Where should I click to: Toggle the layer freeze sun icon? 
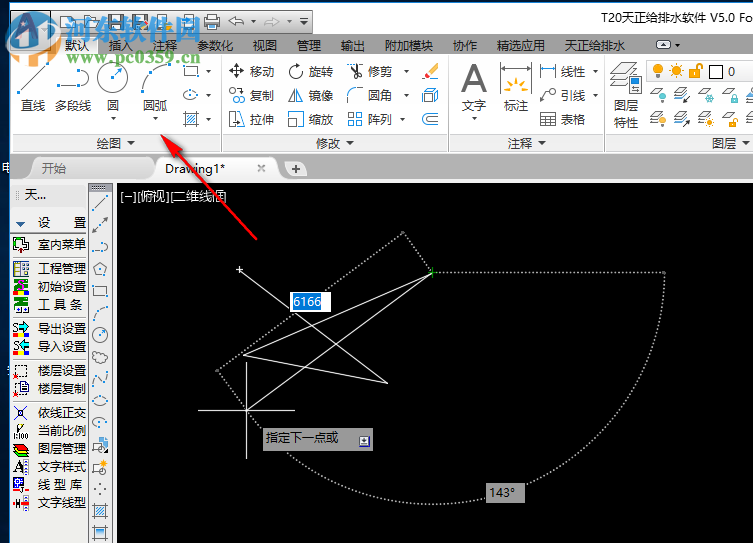pos(677,71)
